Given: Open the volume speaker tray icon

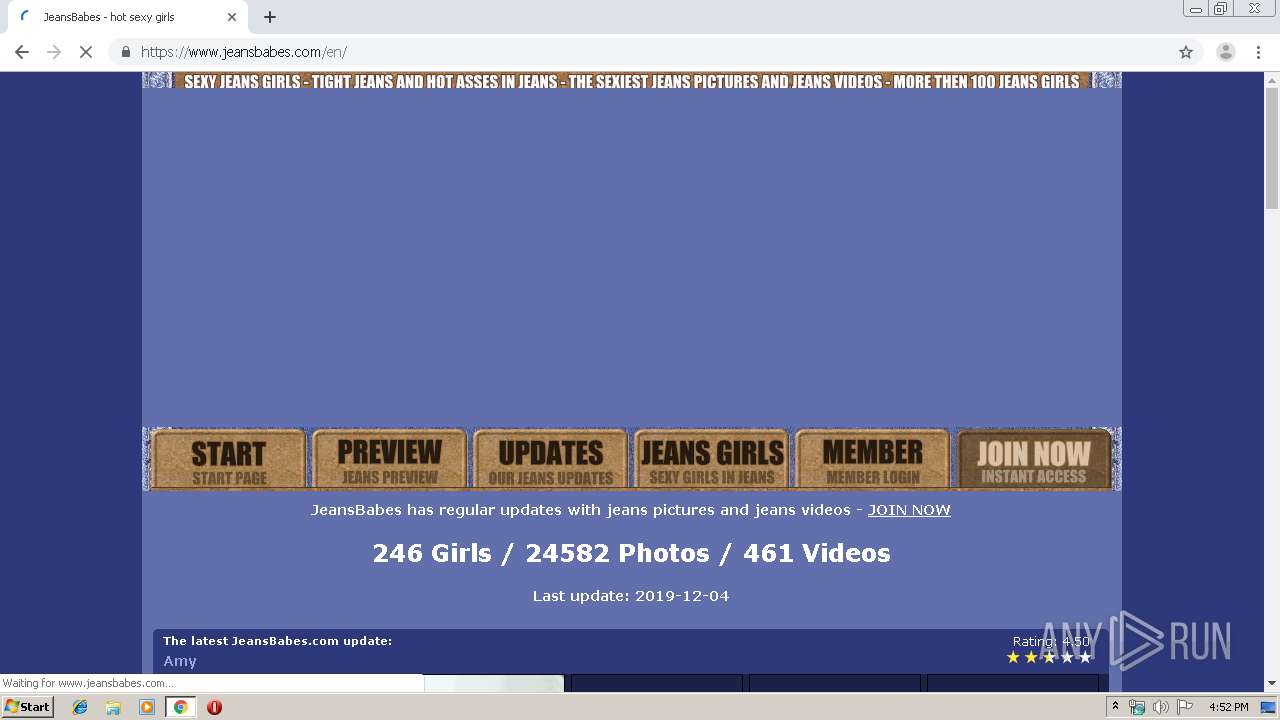Looking at the screenshot, I should click(x=1160, y=707).
